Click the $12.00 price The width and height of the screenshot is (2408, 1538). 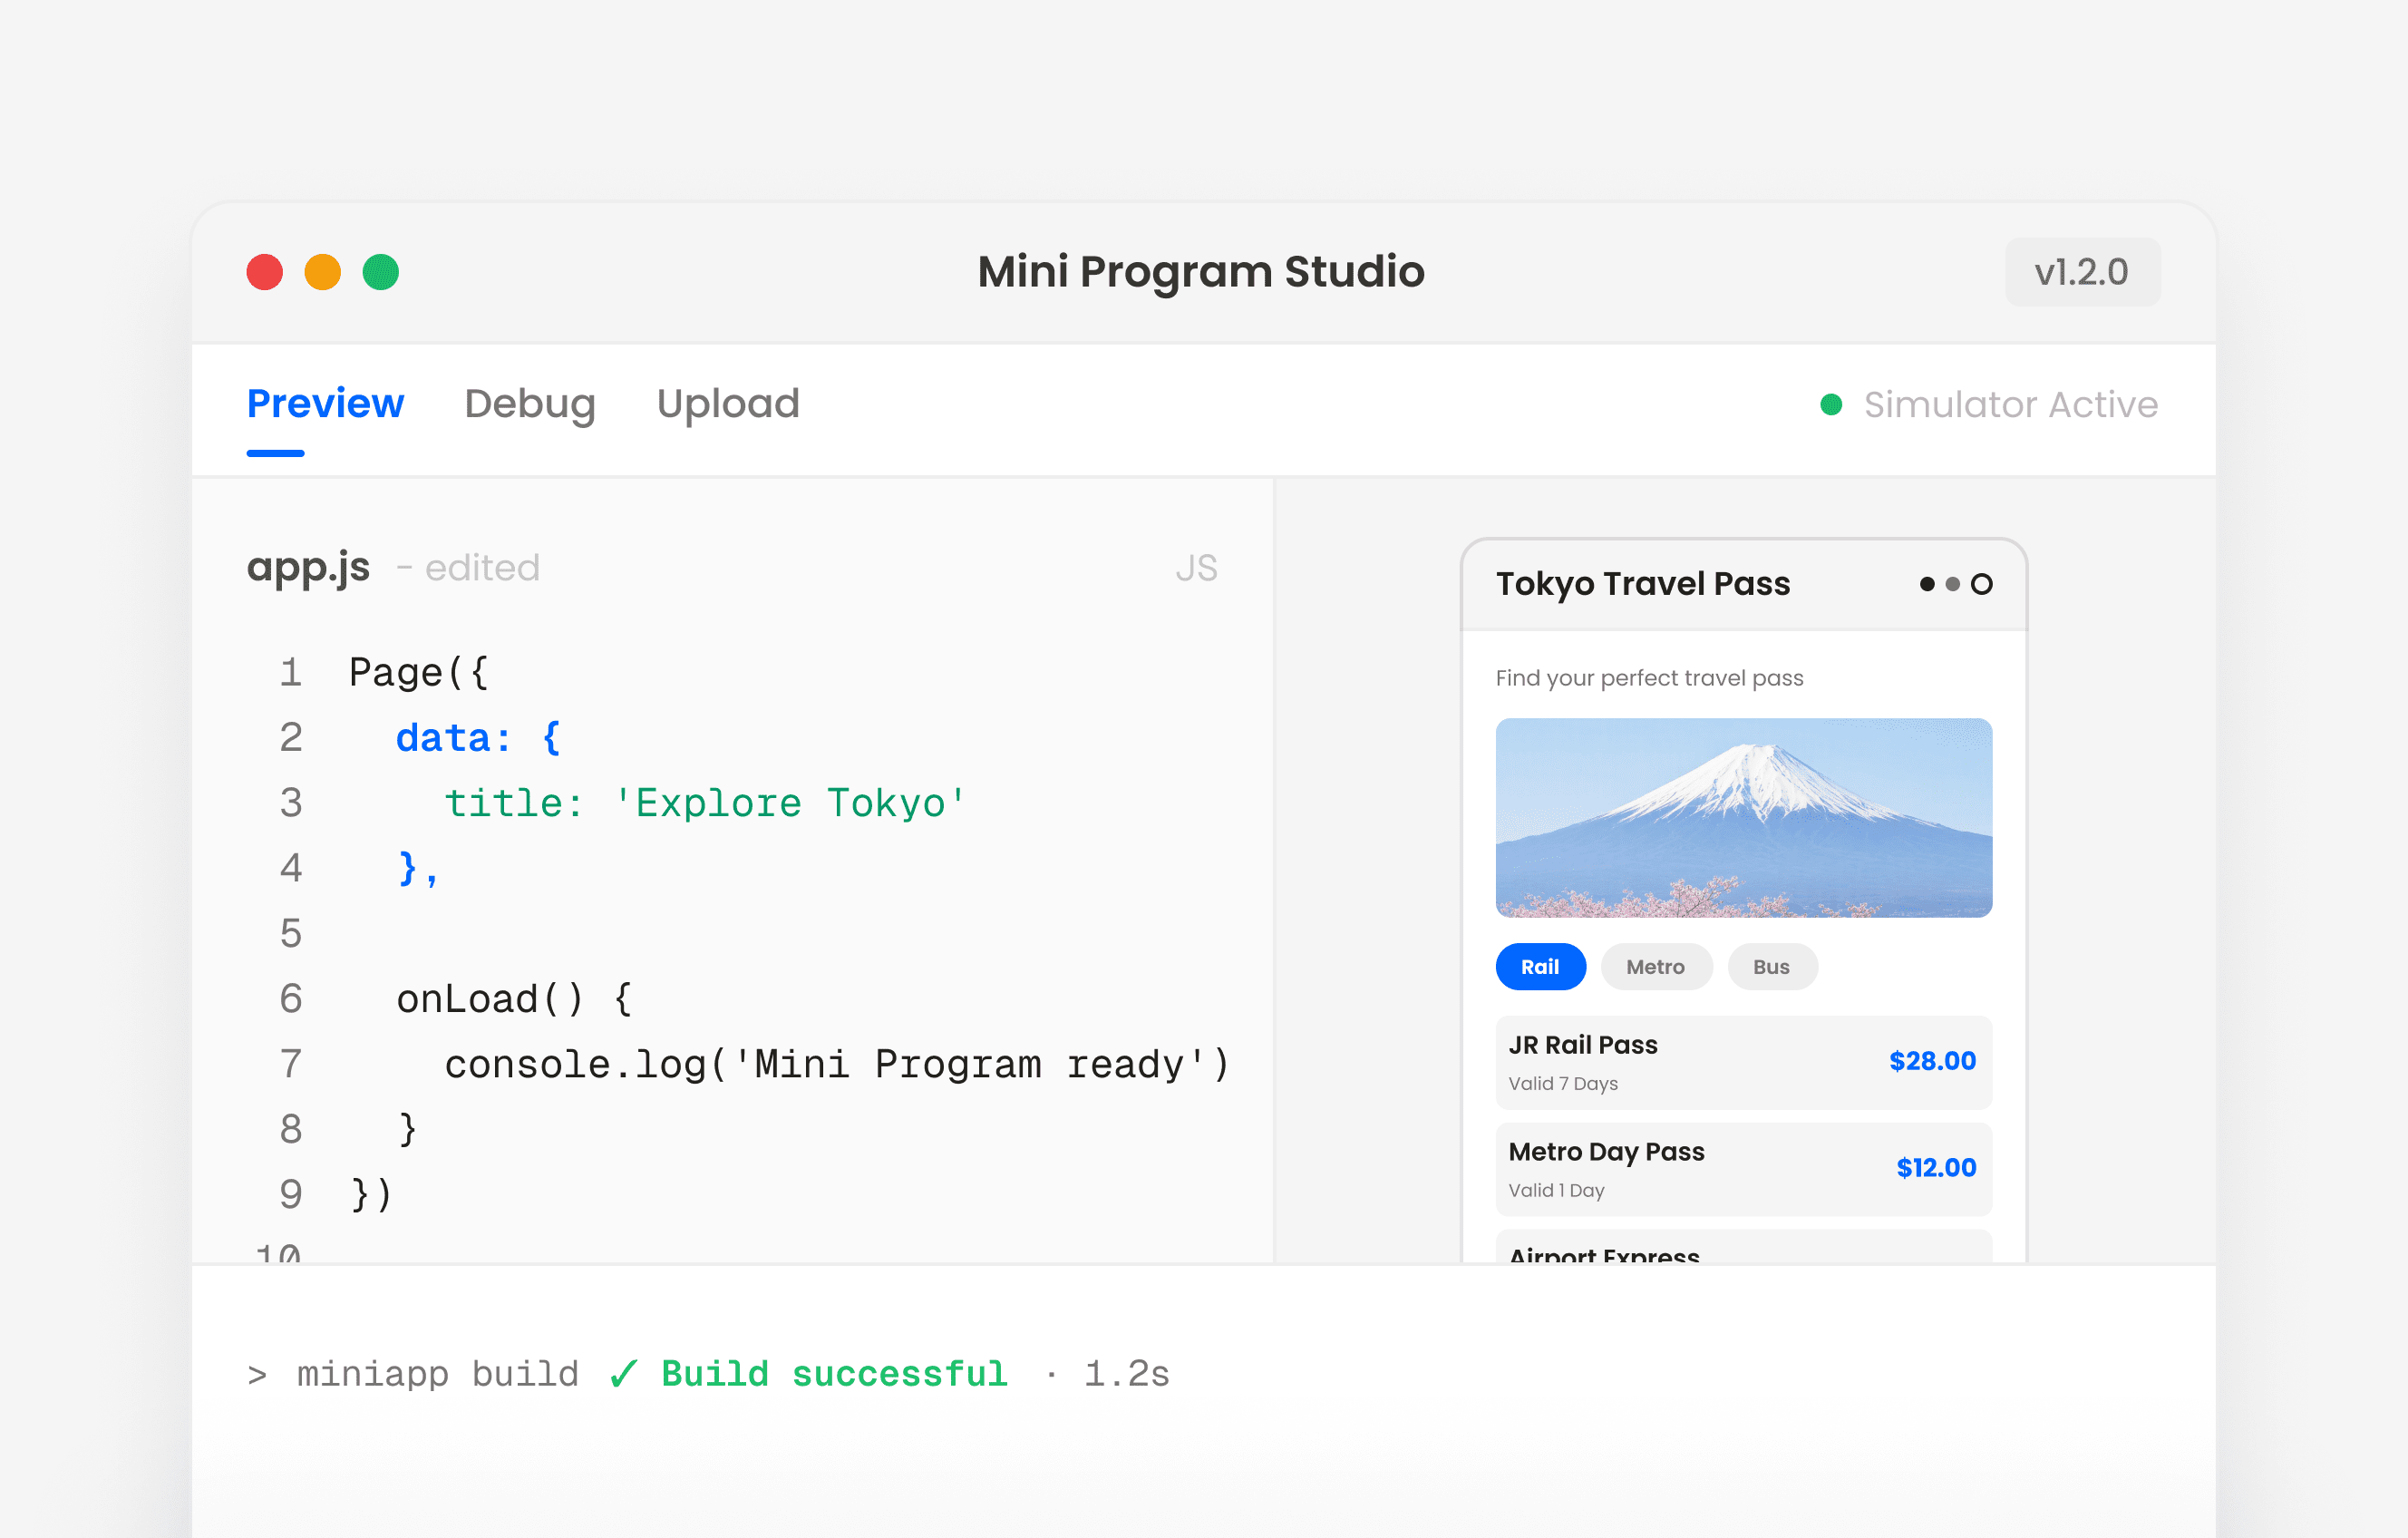(1936, 1168)
